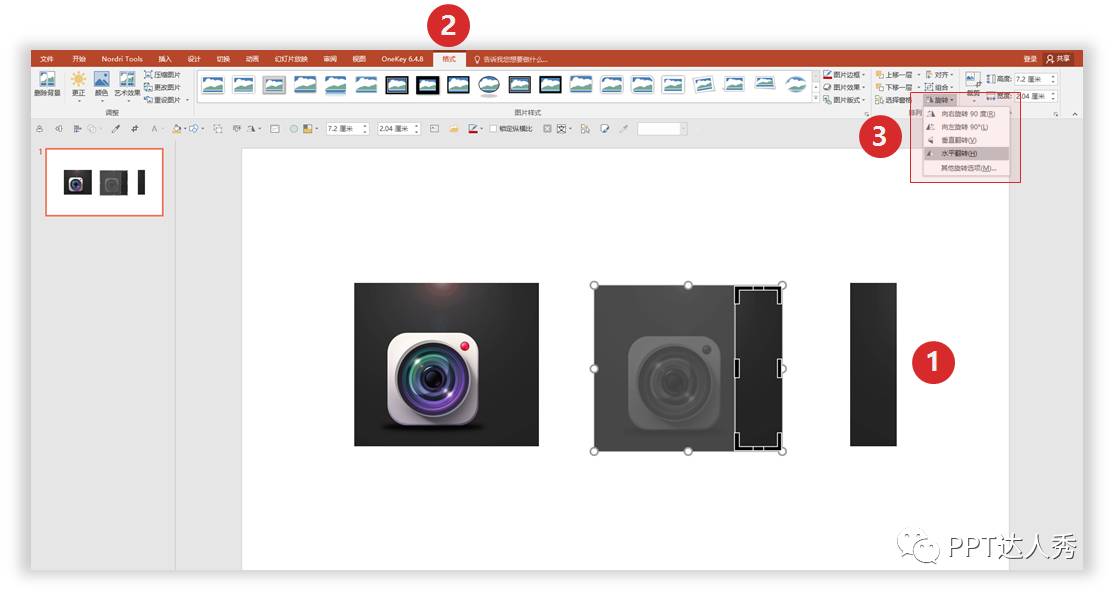Open the 对齐 align dropdown

tap(939, 75)
